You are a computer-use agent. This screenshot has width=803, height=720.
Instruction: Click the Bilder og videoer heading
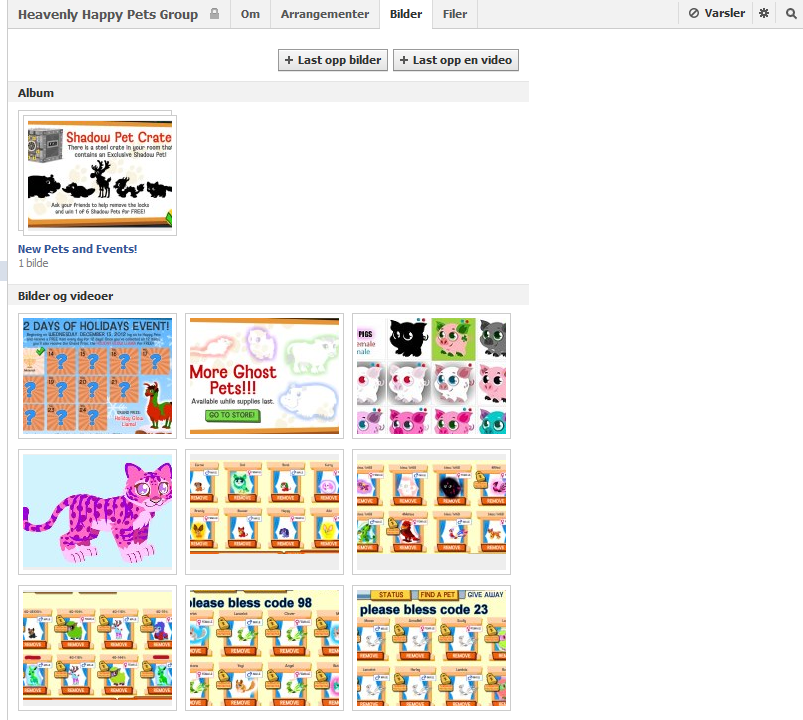click(66, 296)
